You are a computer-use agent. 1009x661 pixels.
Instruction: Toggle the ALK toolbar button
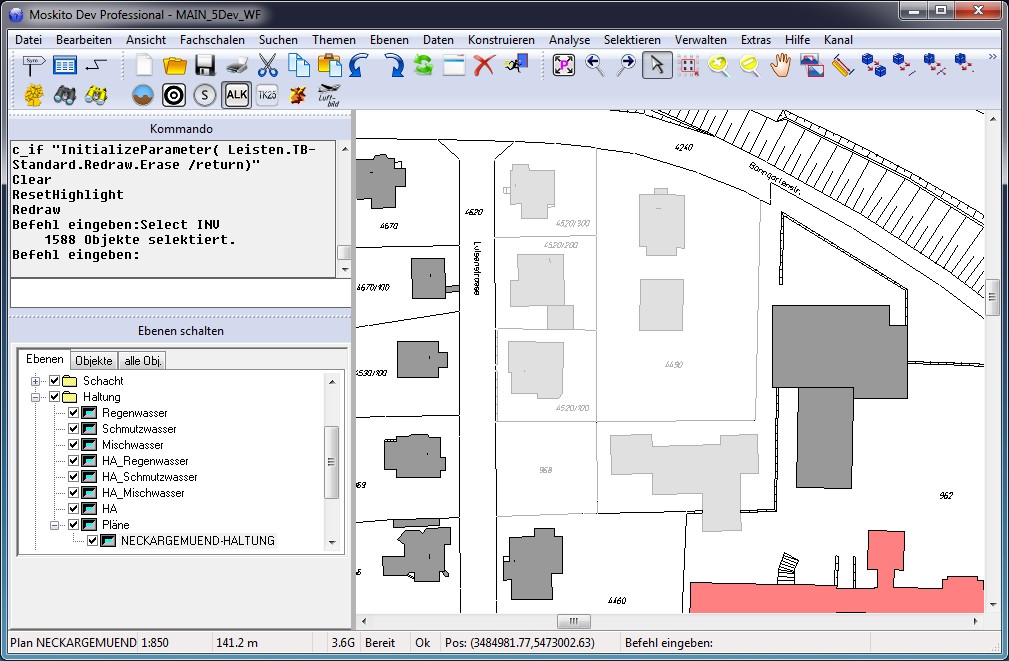tap(236, 95)
